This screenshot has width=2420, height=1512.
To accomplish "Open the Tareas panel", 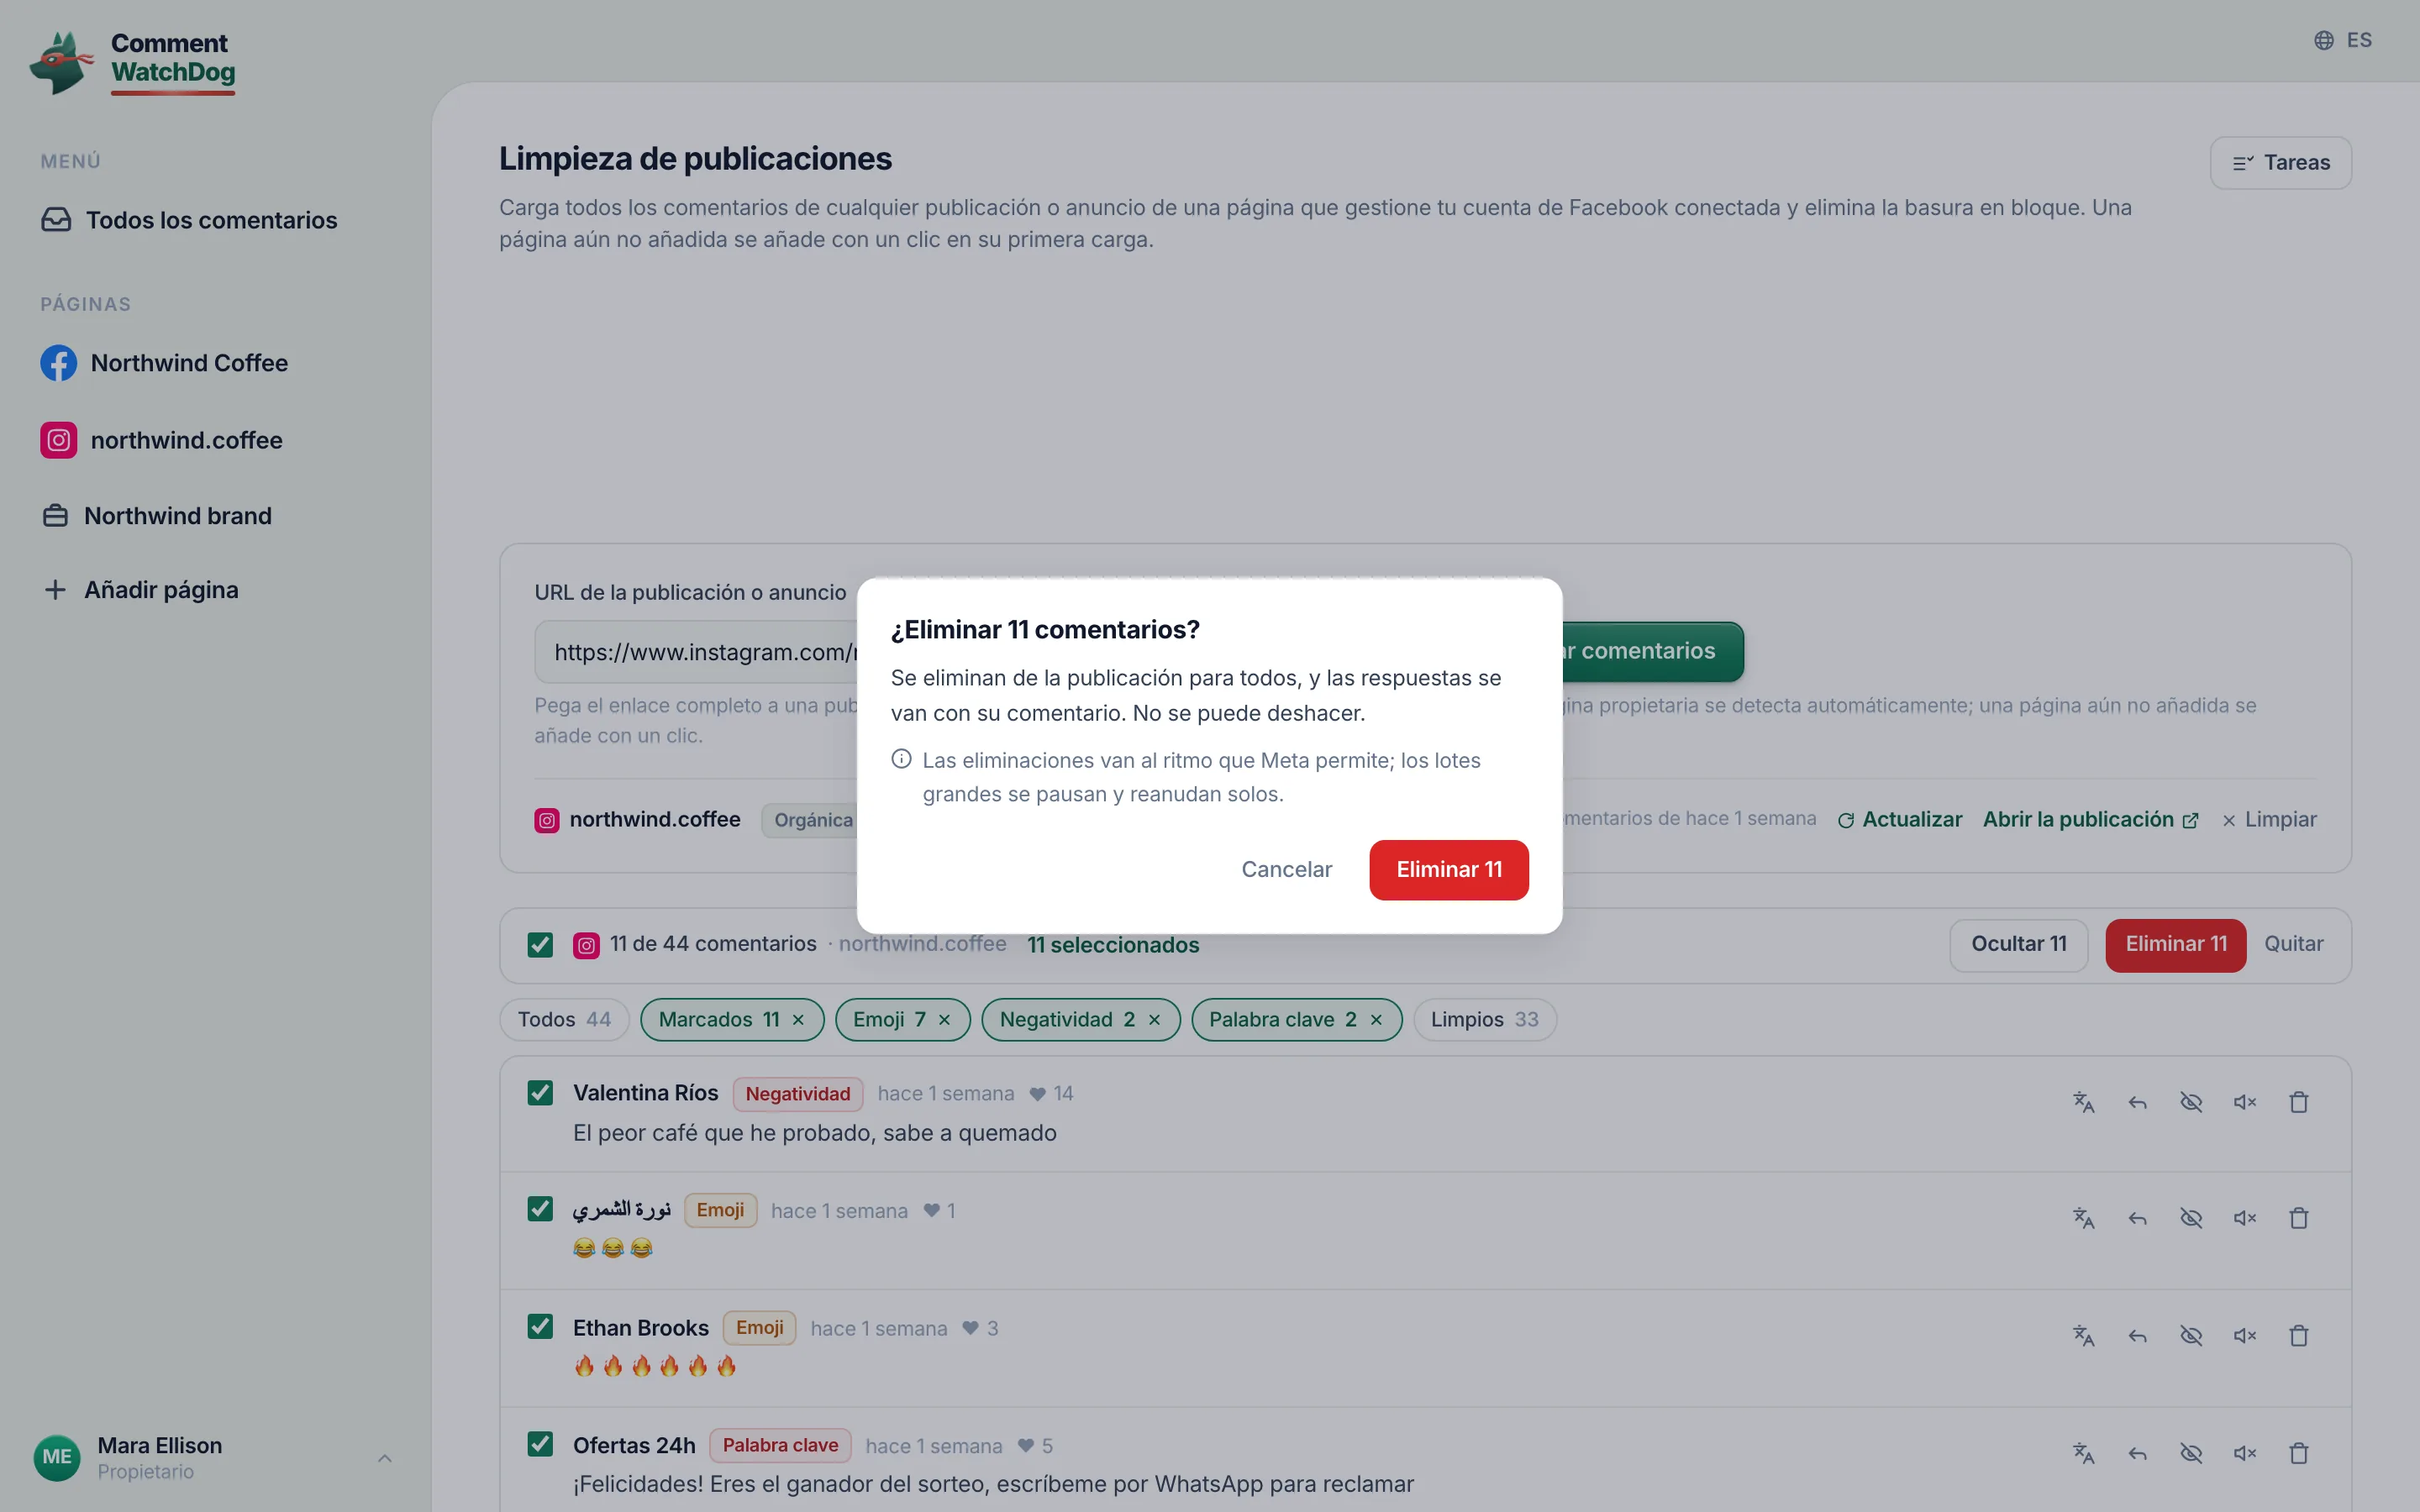I will point(2281,163).
